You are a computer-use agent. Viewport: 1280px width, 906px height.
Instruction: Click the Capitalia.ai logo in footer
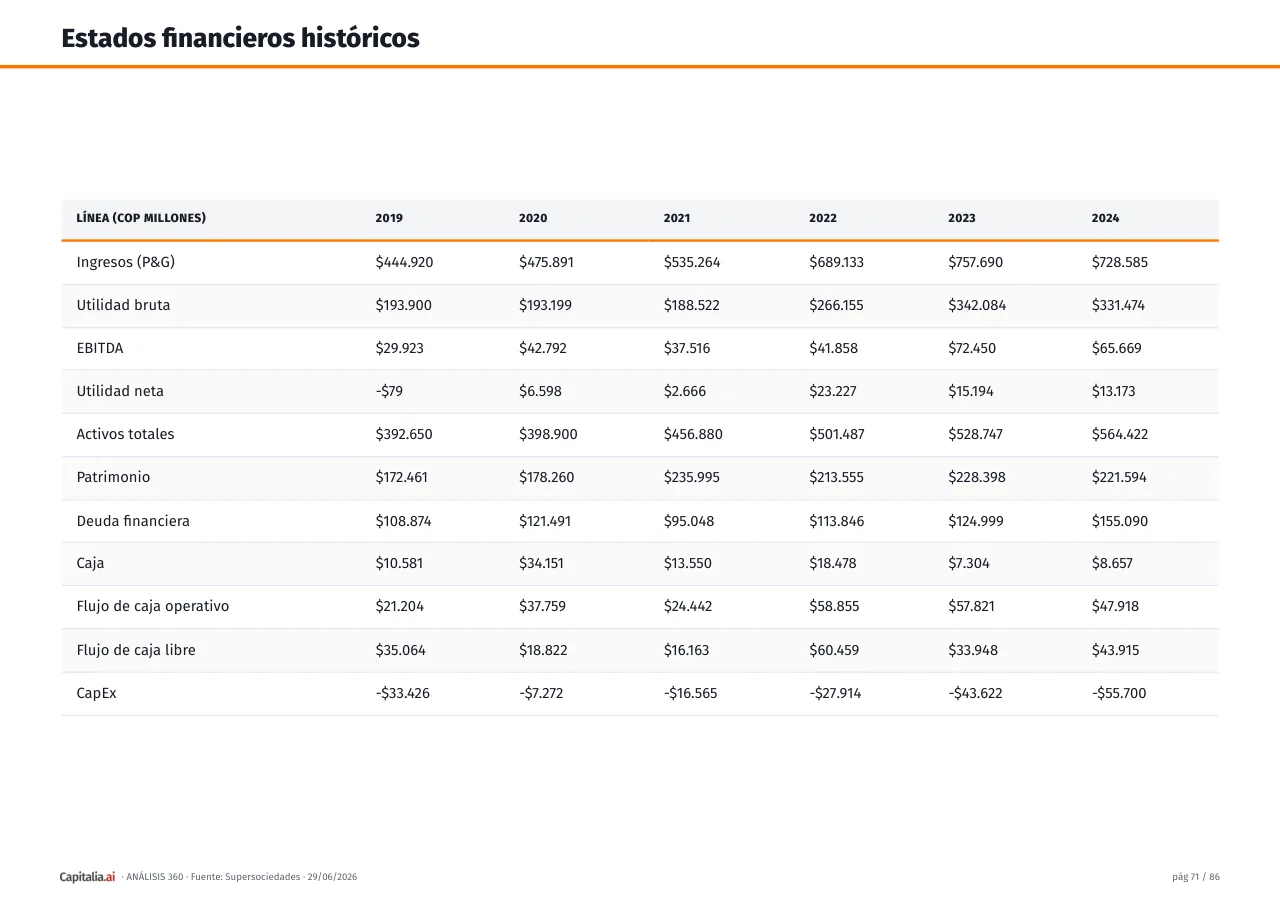[x=88, y=877]
